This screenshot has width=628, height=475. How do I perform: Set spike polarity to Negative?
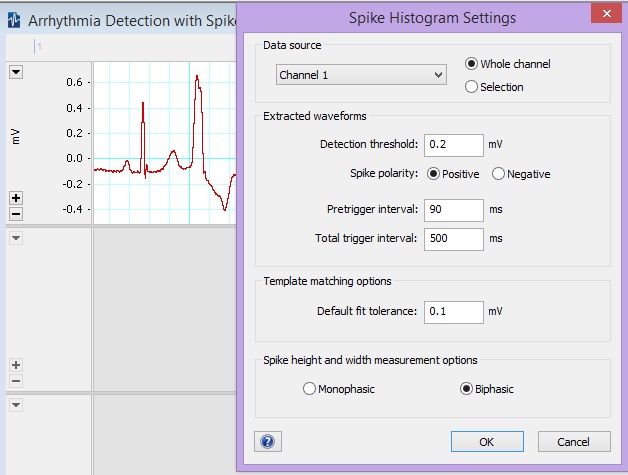pyautogui.click(x=499, y=174)
